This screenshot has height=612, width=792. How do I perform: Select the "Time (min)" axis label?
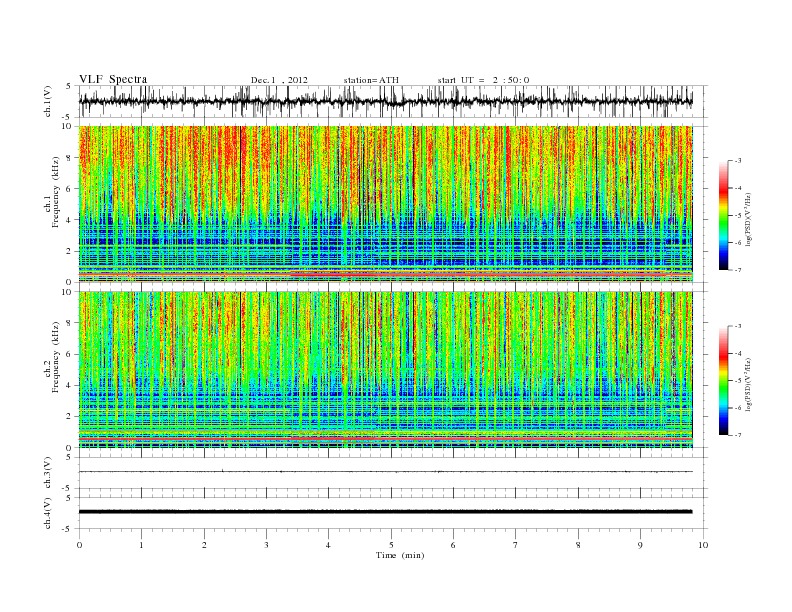(400, 555)
